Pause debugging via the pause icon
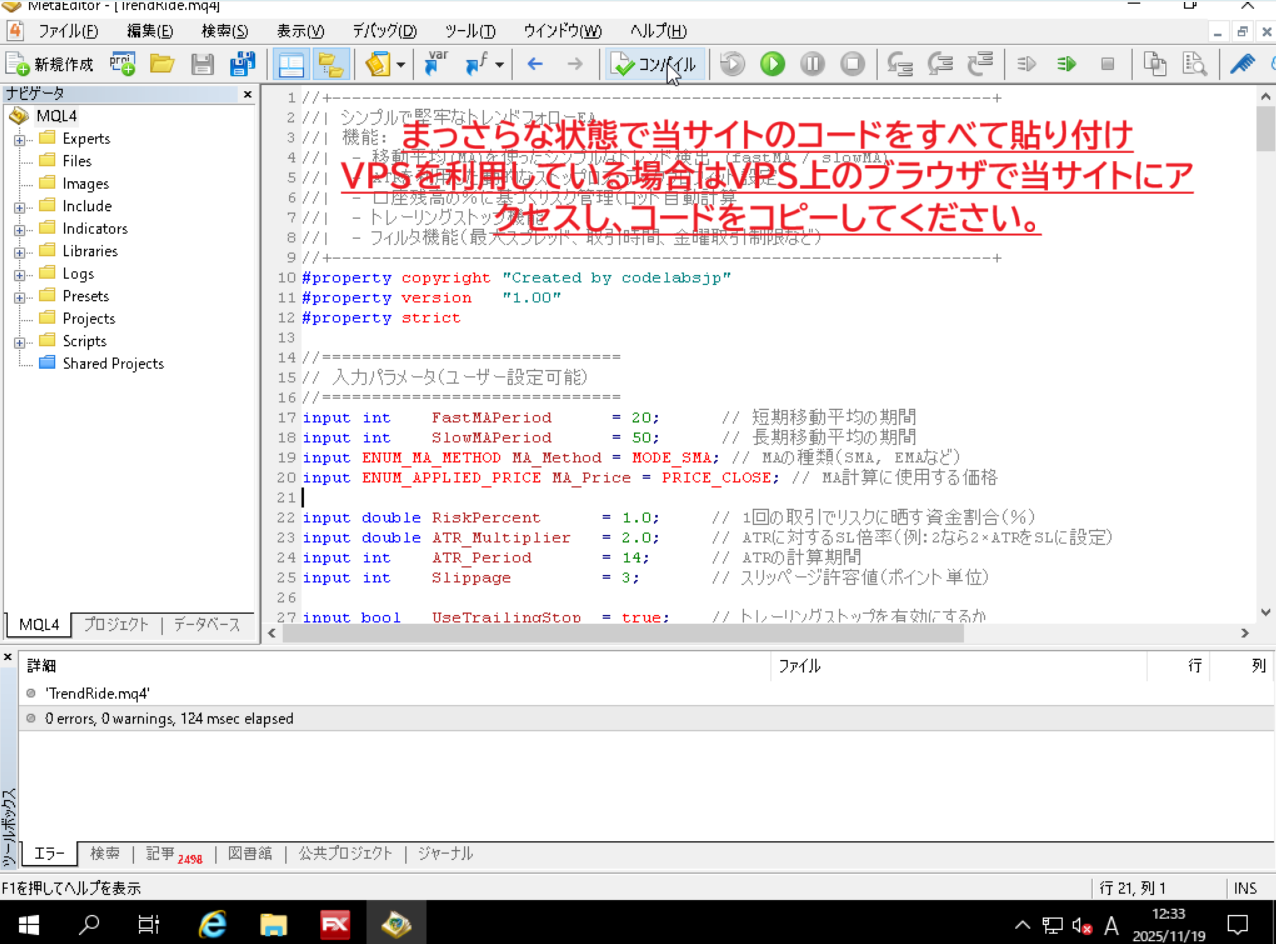The height and width of the screenshot is (944, 1276). pyautogui.click(x=812, y=63)
